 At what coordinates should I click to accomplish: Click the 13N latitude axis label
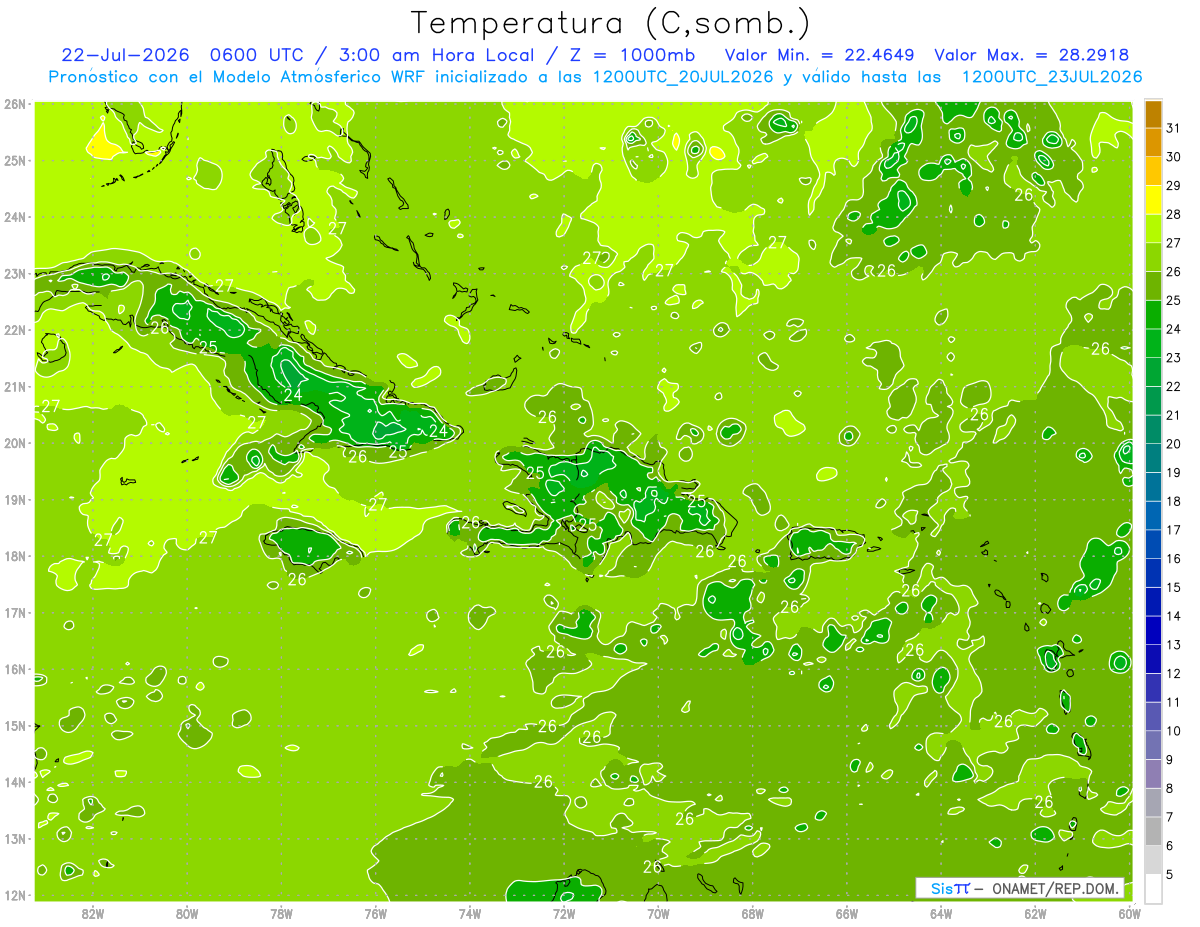(15, 838)
